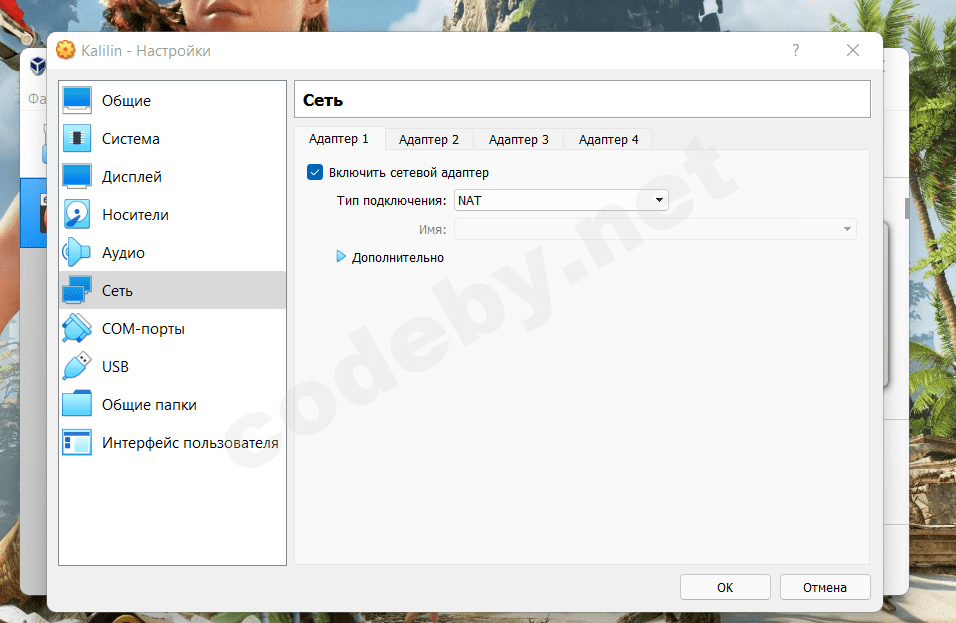The height and width of the screenshot is (623, 956).
Task: Open the Тип подключения NAT dropdown
Action: click(561, 201)
